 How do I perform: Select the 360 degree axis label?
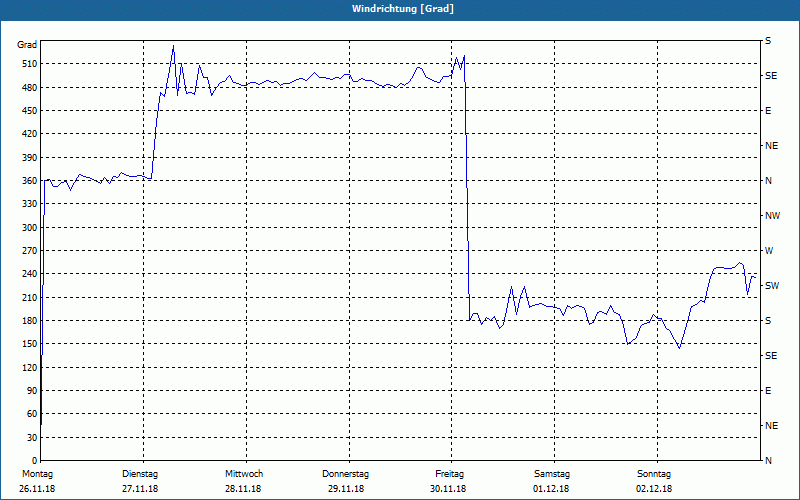pos(30,181)
